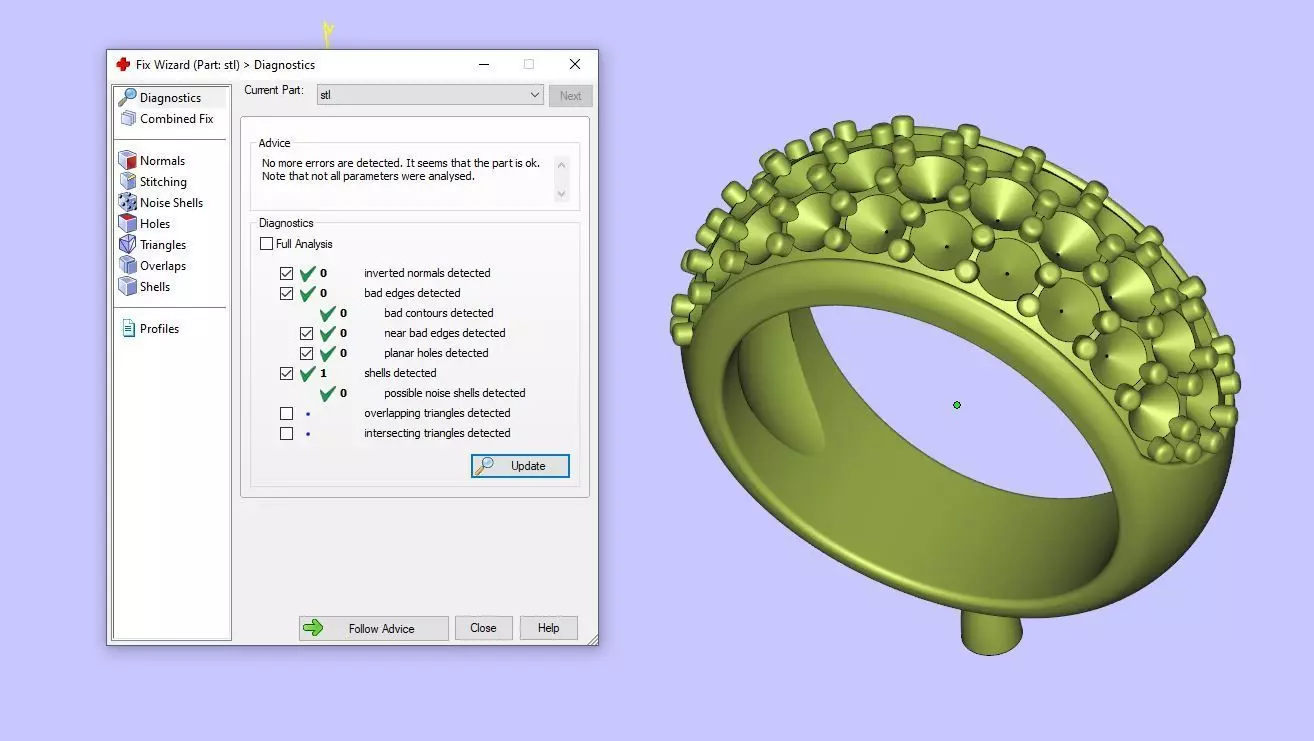Screen dimensions: 1314x741
Task: Click the magnifier icon on Update button
Action: pos(485,465)
